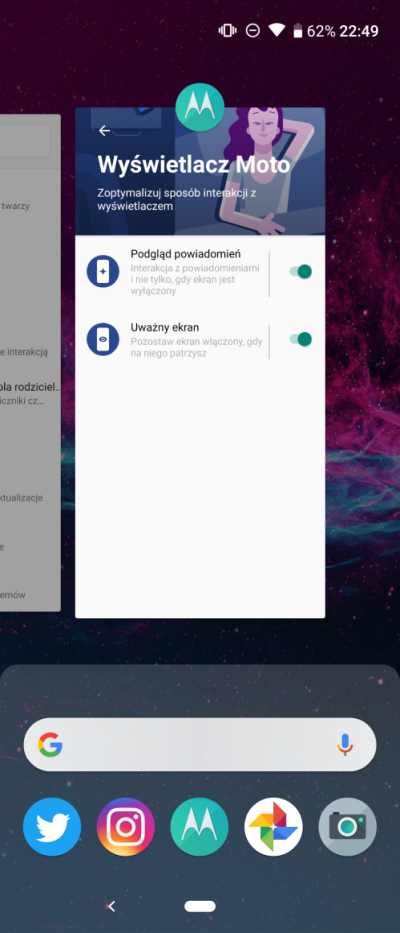Disable the Podgląd powiadomień switch
Screen dimensions: 400x933
point(301,272)
